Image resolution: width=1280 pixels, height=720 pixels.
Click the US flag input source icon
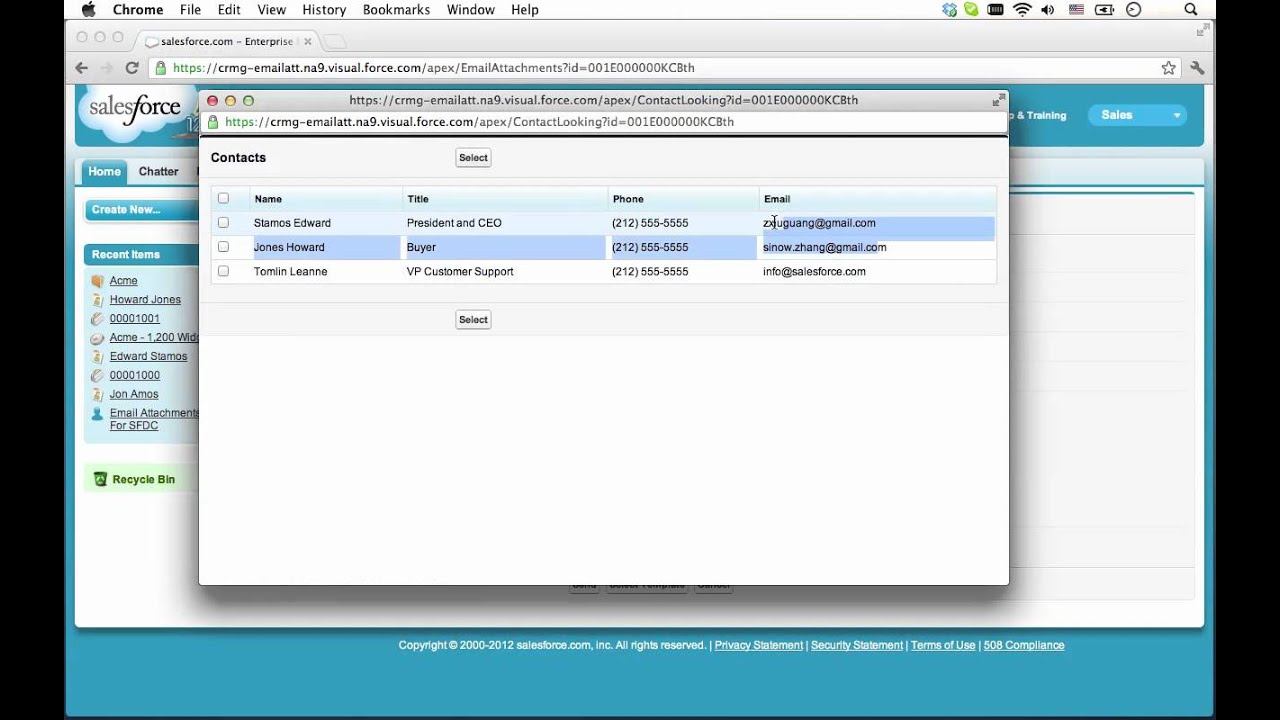click(x=1076, y=10)
